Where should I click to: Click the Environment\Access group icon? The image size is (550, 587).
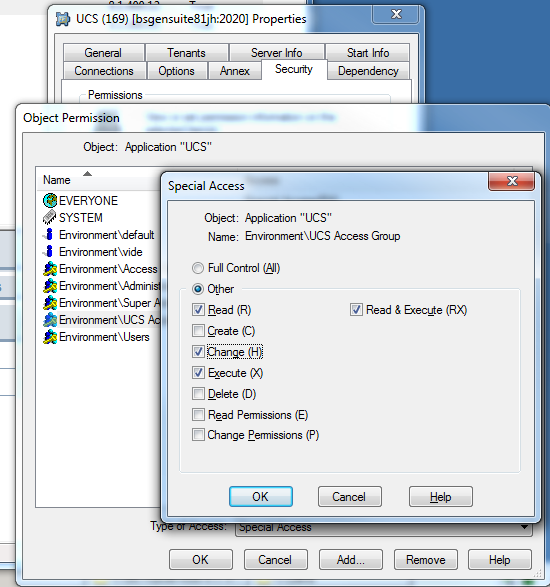[x=50, y=269]
